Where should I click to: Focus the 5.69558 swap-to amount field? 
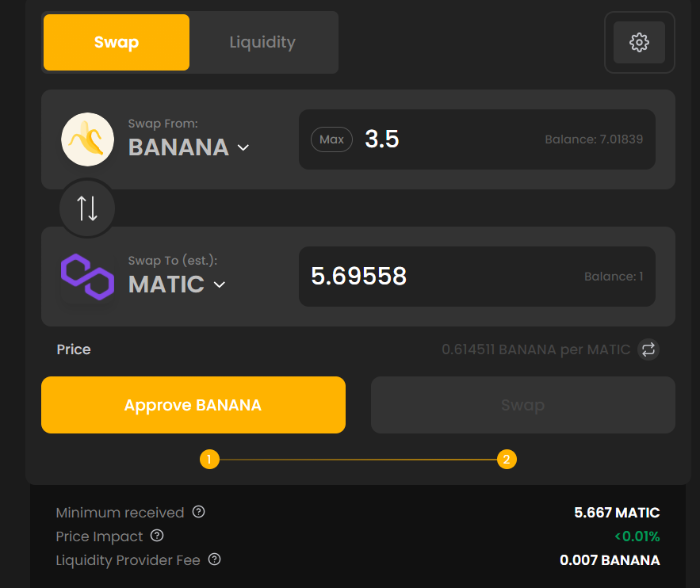coord(477,276)
